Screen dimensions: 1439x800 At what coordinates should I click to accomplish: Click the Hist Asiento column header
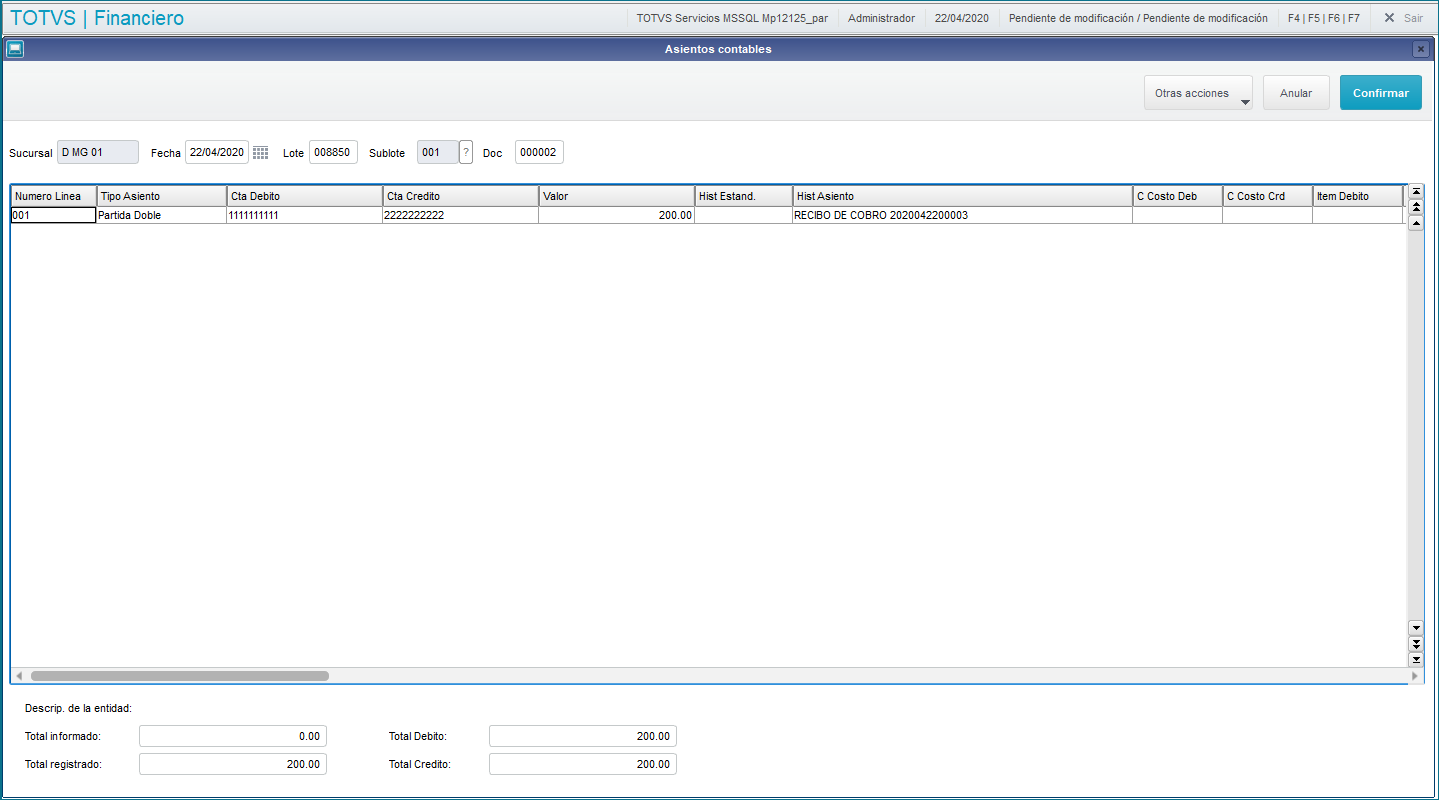pyautogui.click(x=963, y=196)
